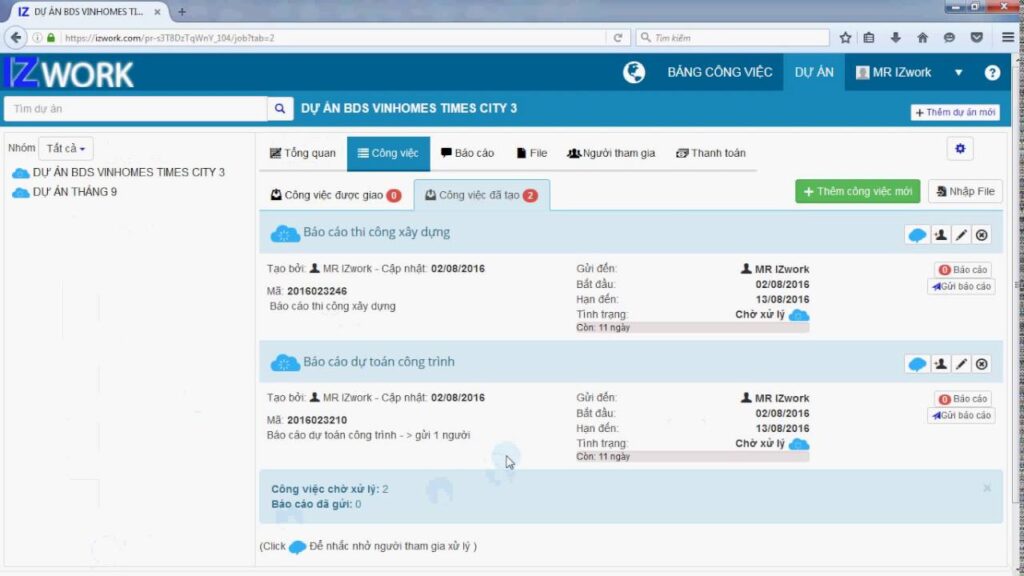Click the remaining days progress bar of first task

(x=692, y=328)
